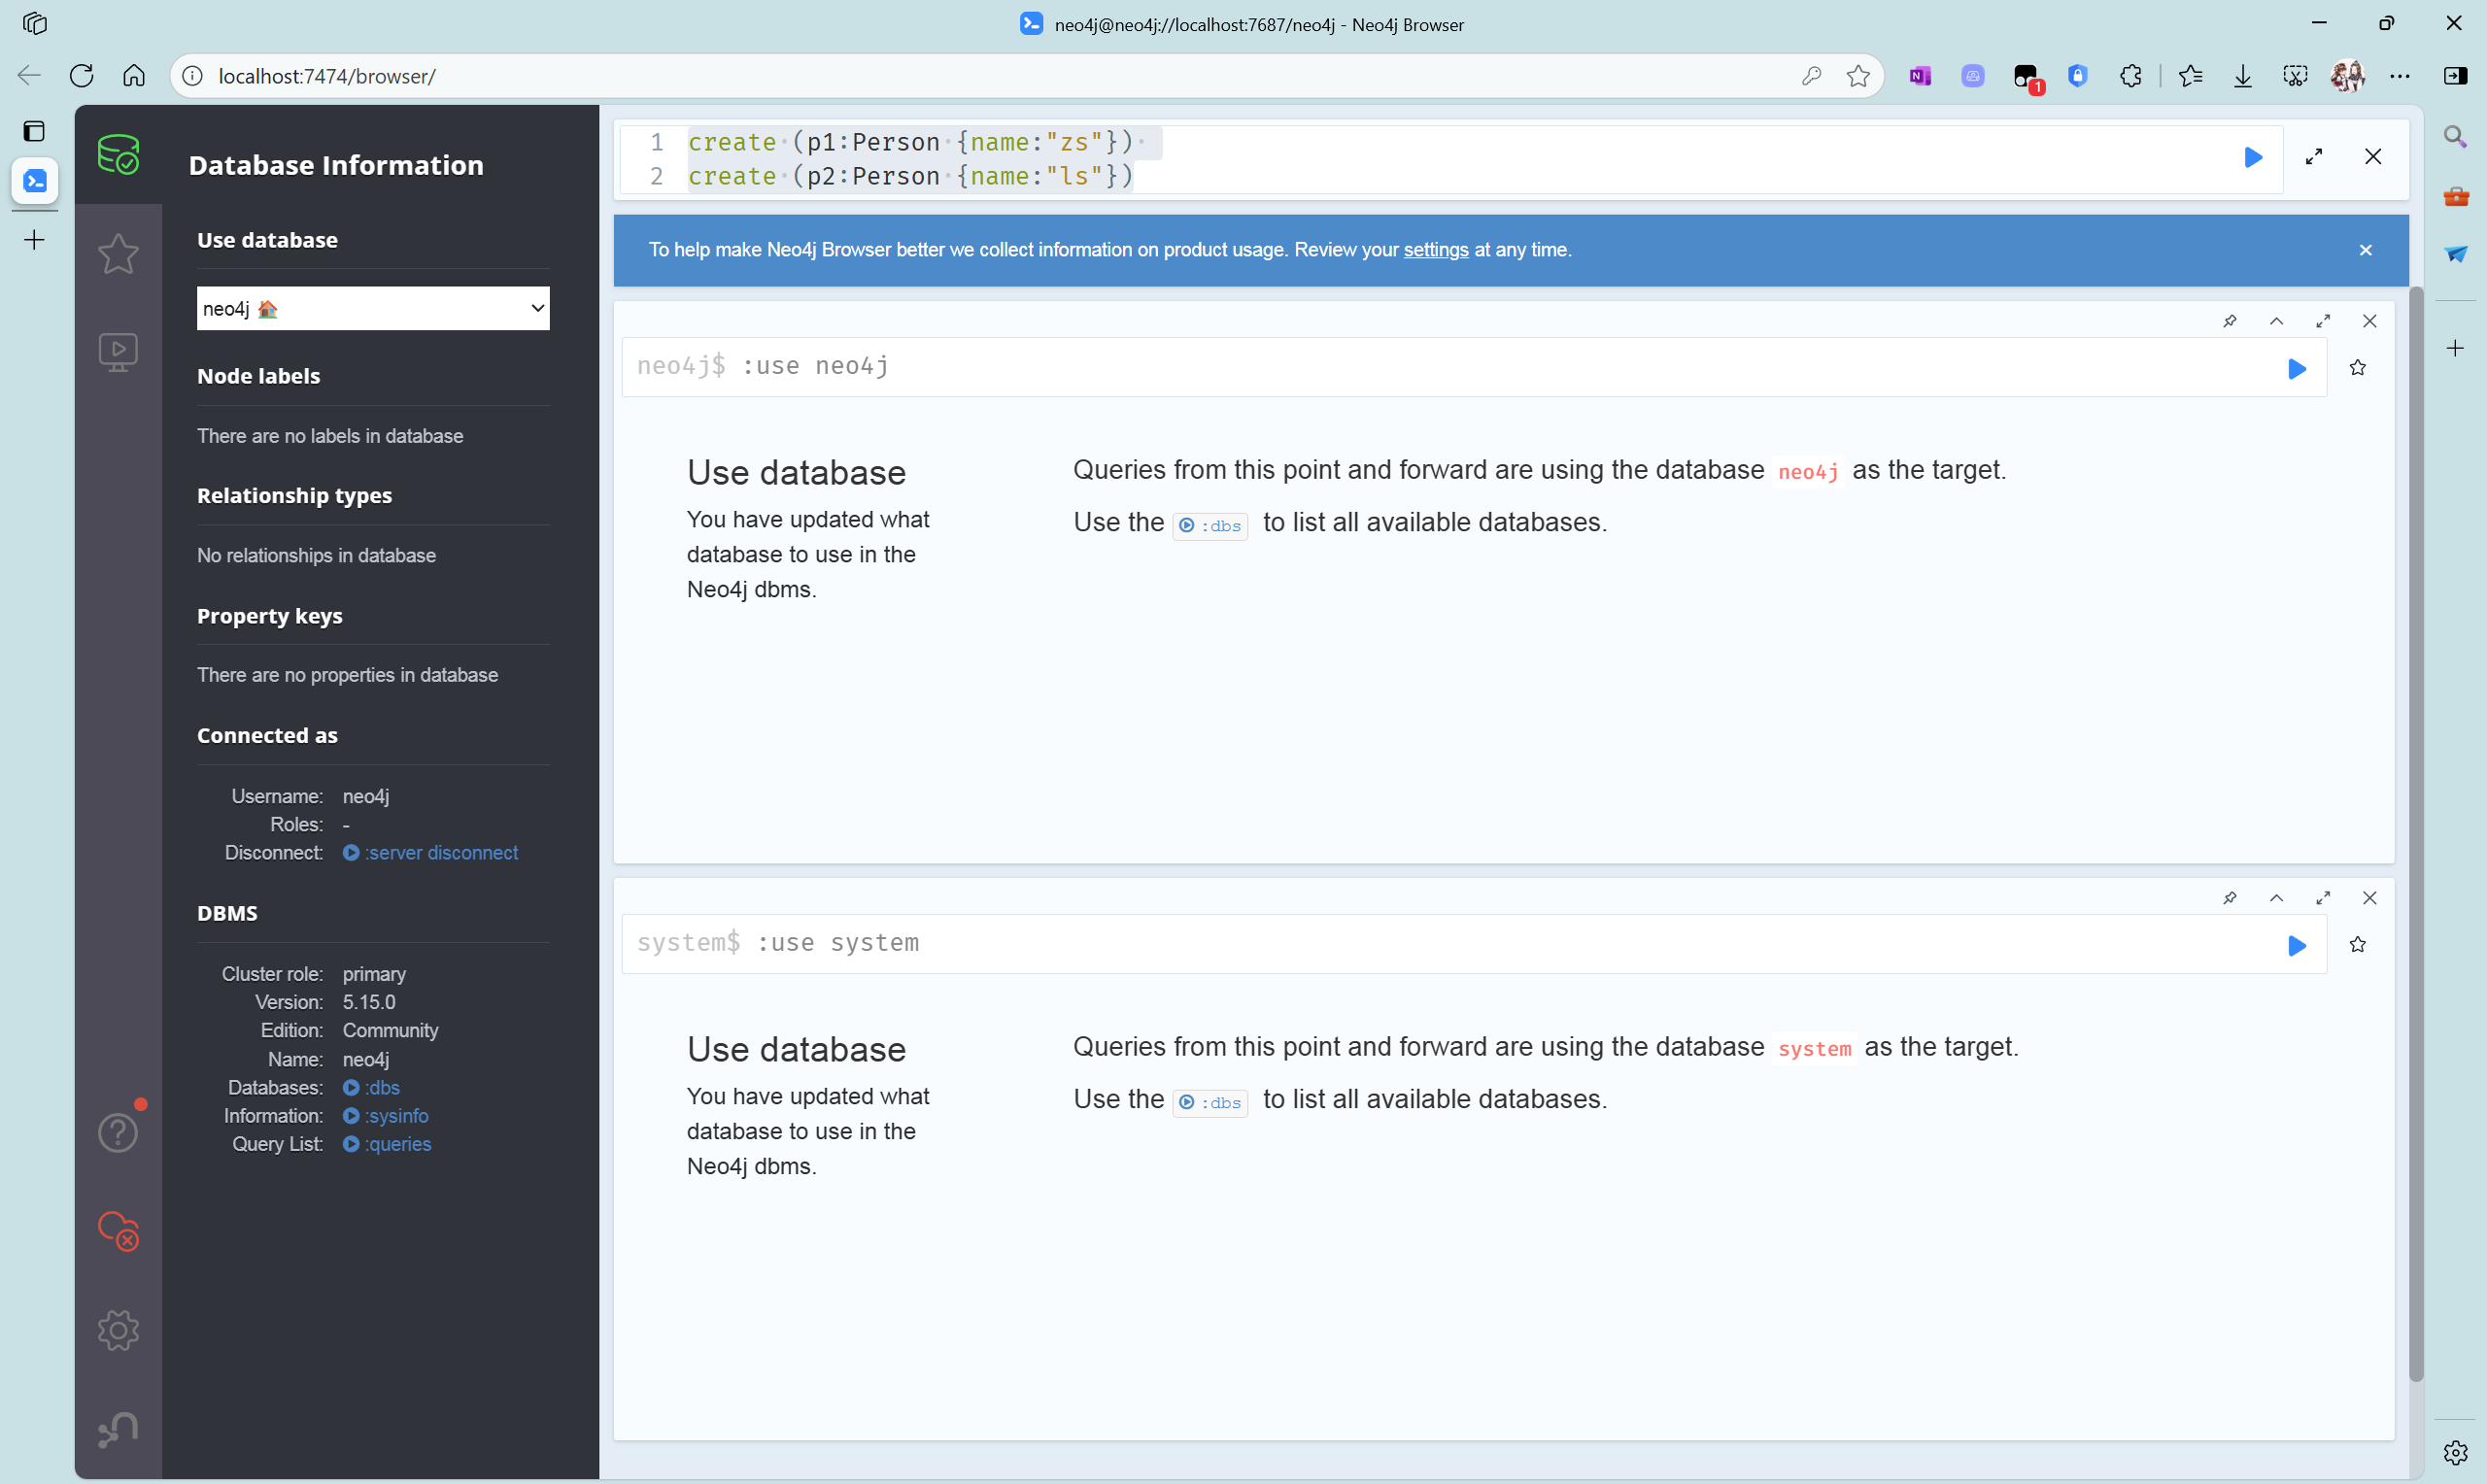
Task: Clear the main query editor
Action: click(2373, 157)
